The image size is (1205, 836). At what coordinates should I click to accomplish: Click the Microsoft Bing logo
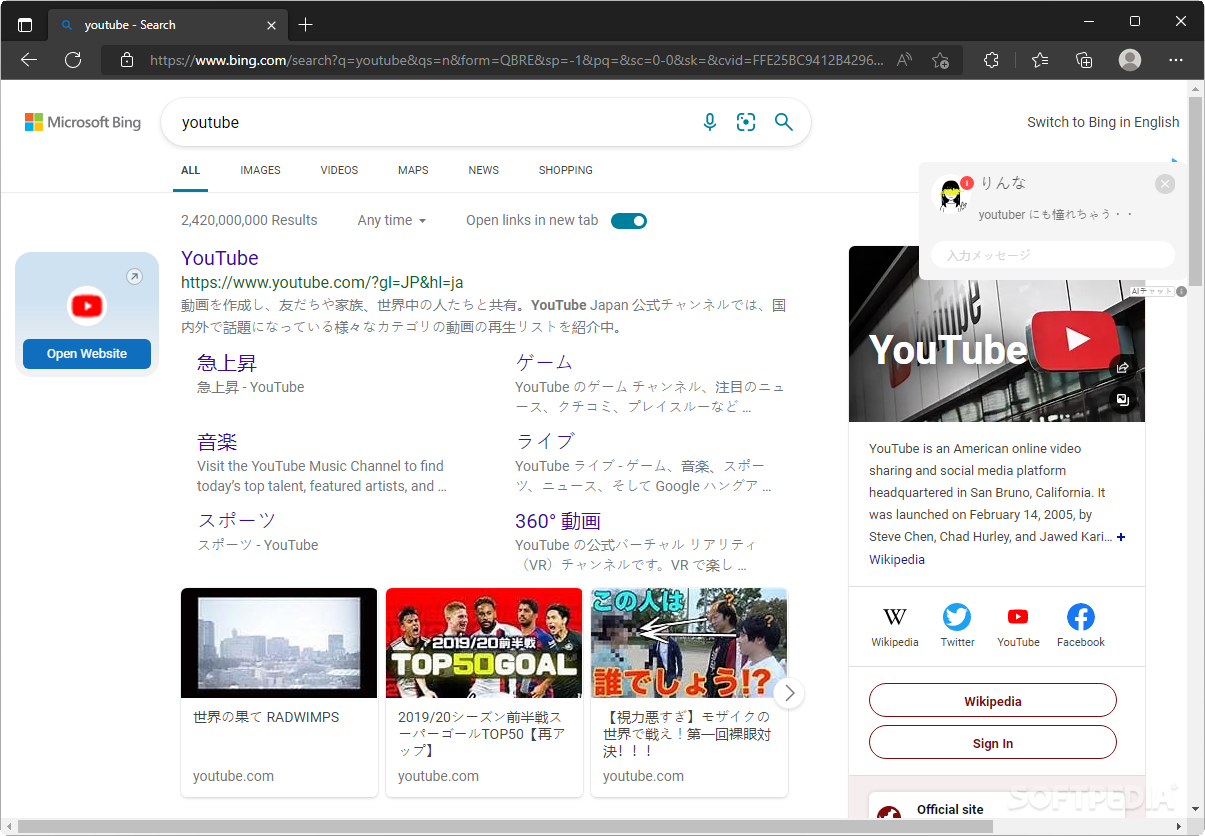(83, 122)
